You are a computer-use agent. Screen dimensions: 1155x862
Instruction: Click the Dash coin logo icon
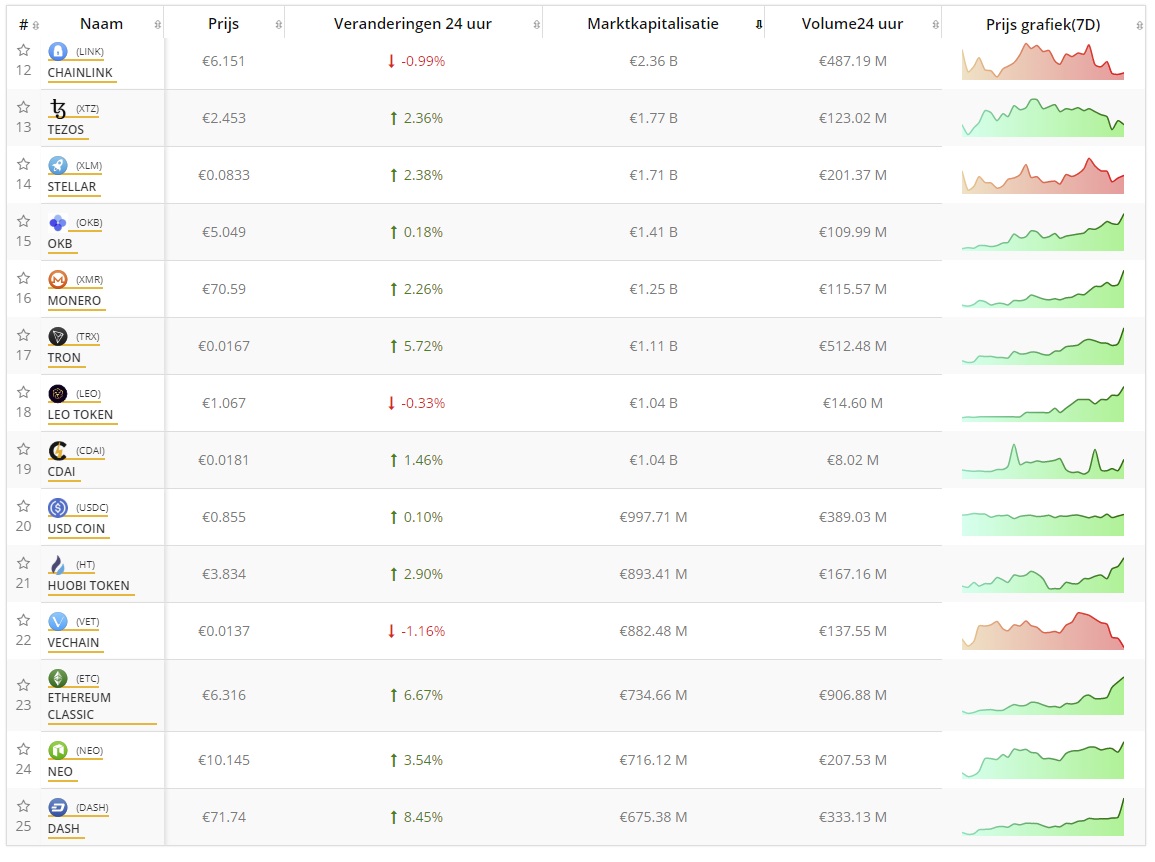[58, 807]
